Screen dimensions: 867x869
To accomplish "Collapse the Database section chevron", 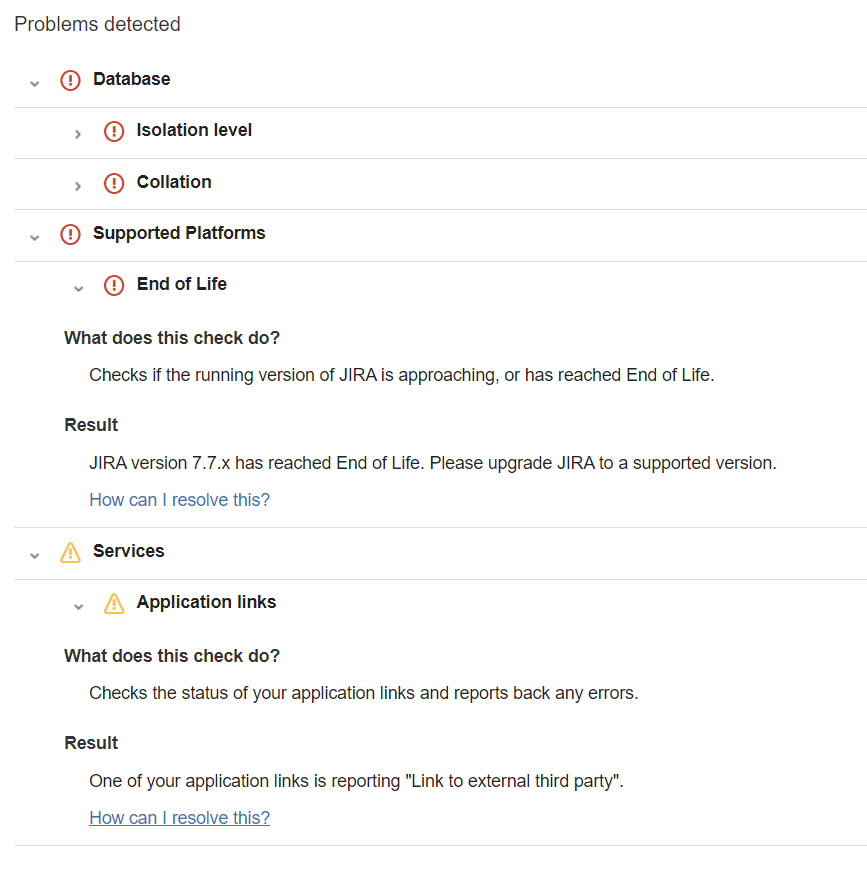I will click(x=34, y=84).
